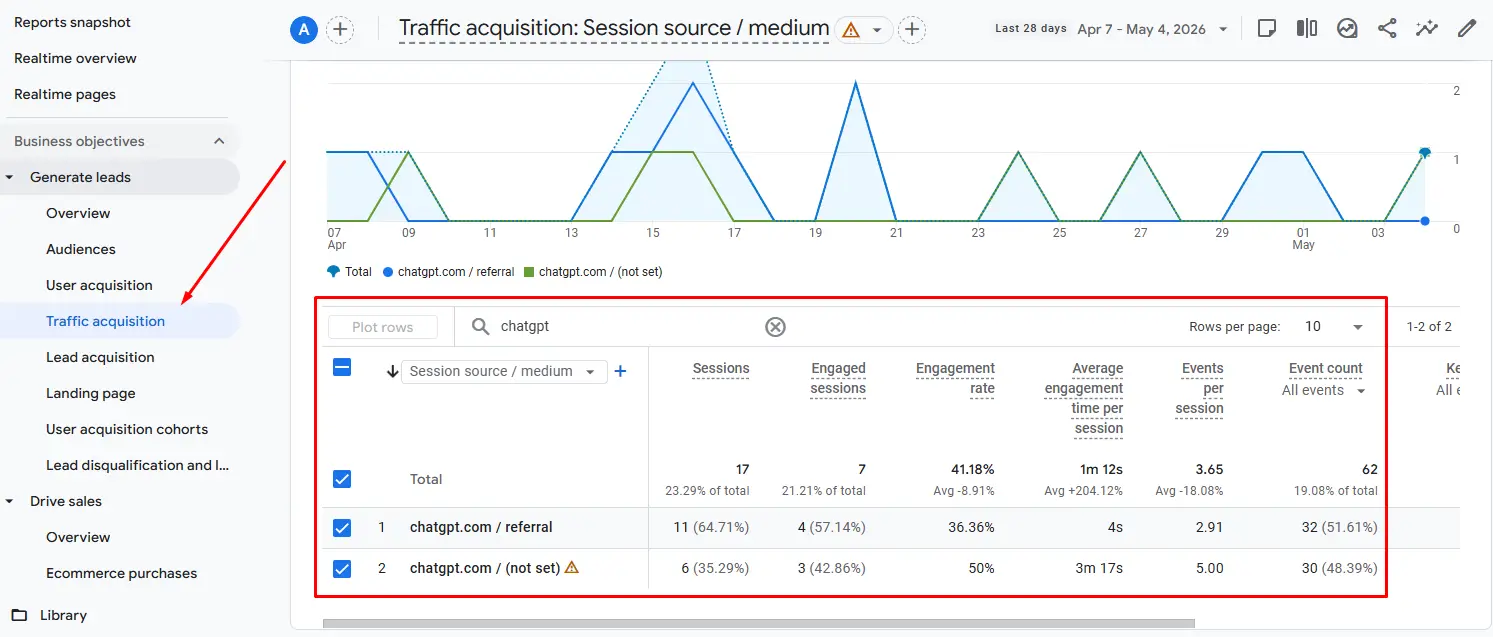Open Reports snapshot

tap(72, 22)
